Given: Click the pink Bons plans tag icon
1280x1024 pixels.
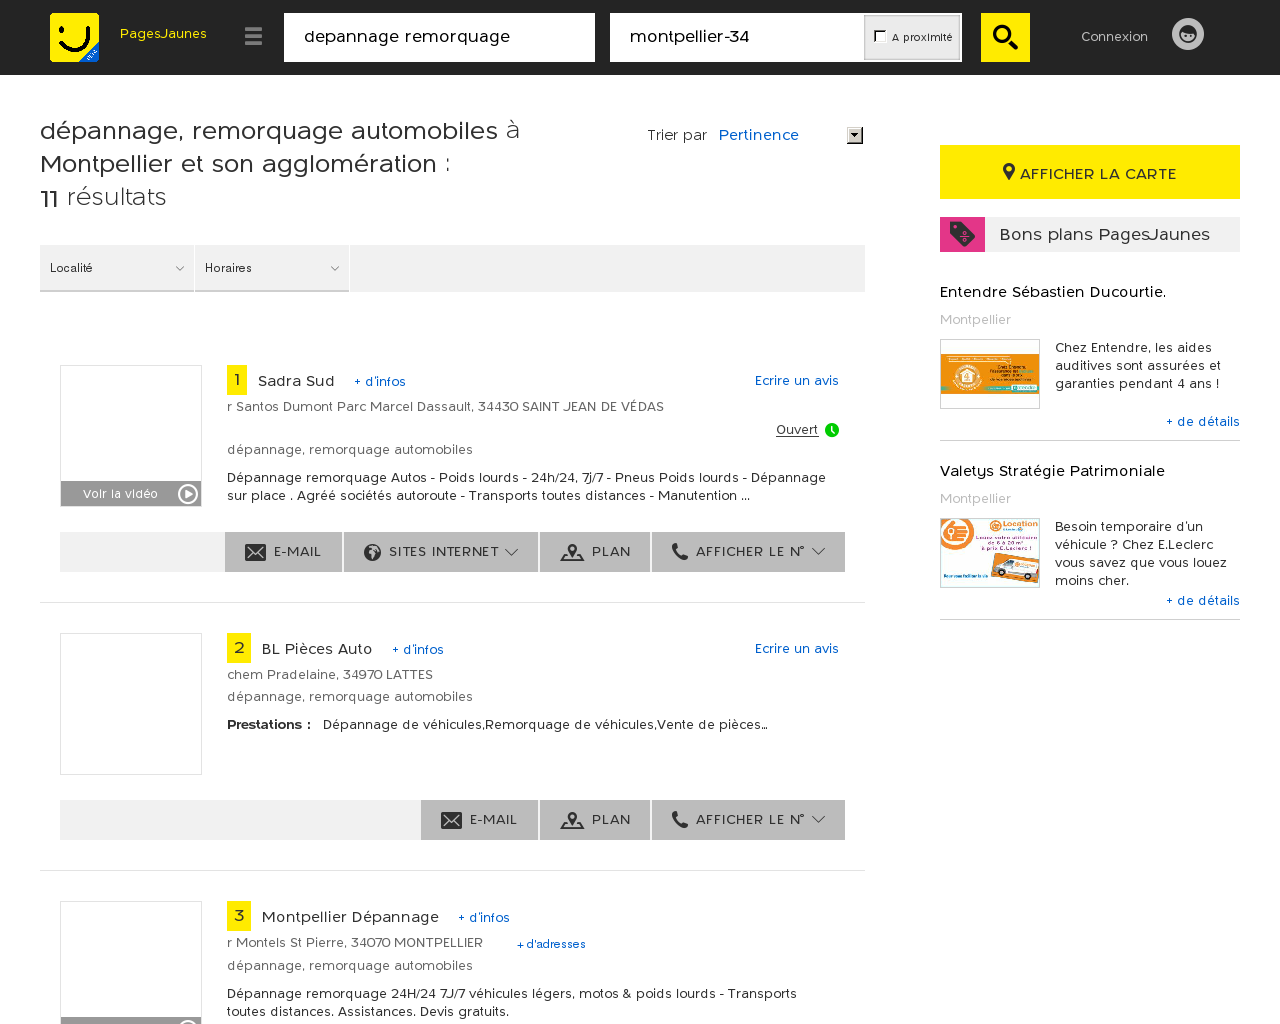Looking at the screenshot, I should tap(962, 234).
